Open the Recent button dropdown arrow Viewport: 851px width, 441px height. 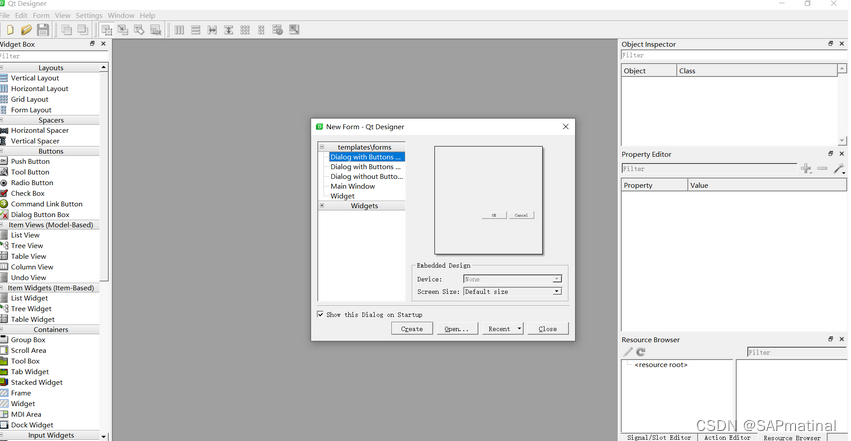point(519,329)
